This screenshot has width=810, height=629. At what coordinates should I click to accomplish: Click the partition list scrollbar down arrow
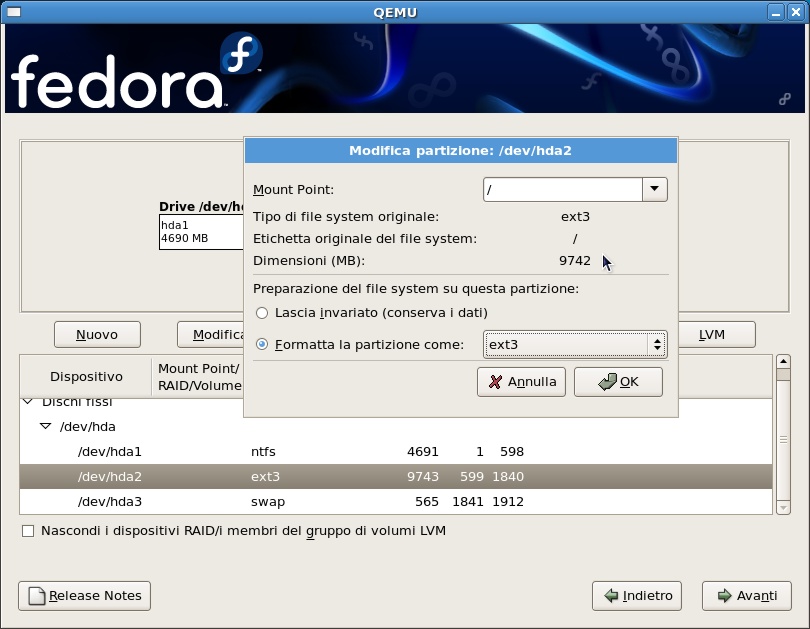783,508
